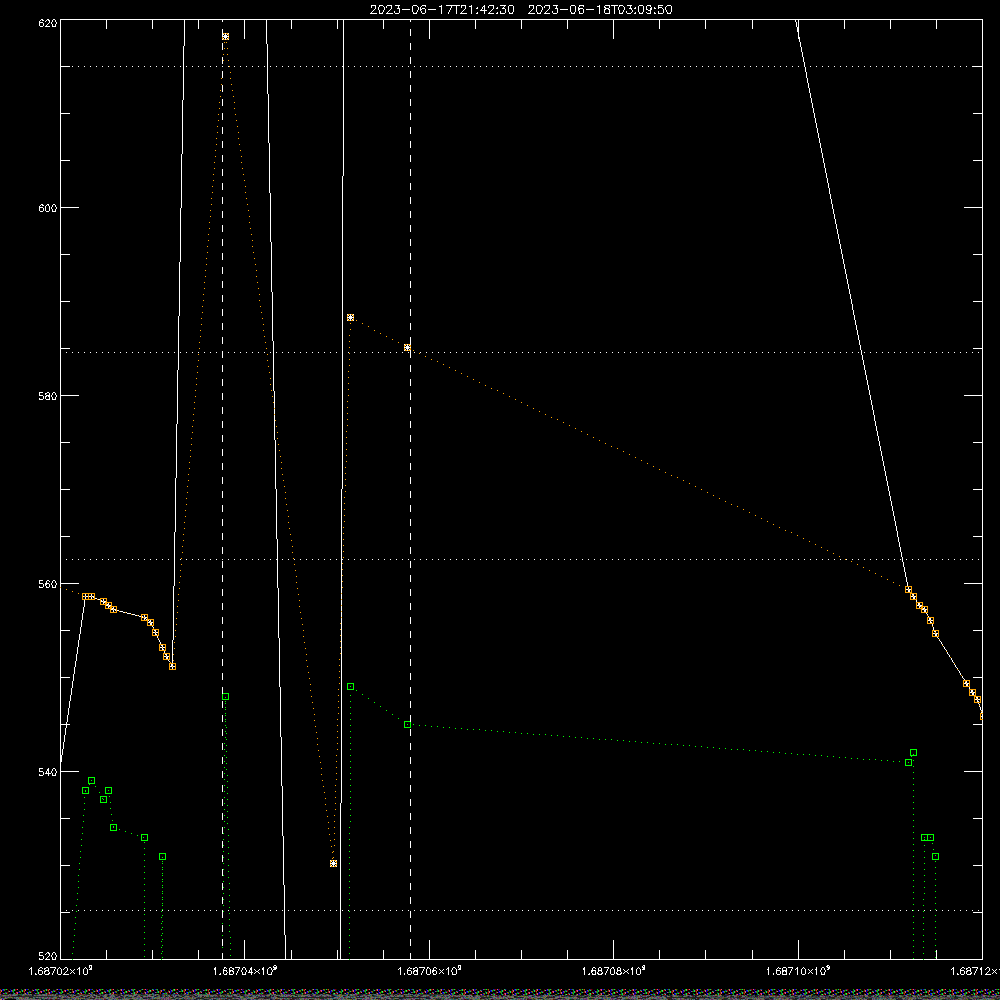Click the x-axis label 1.68708×10⁹
The width and height of the screenshot is (1000, 1000).
point(614,971)
